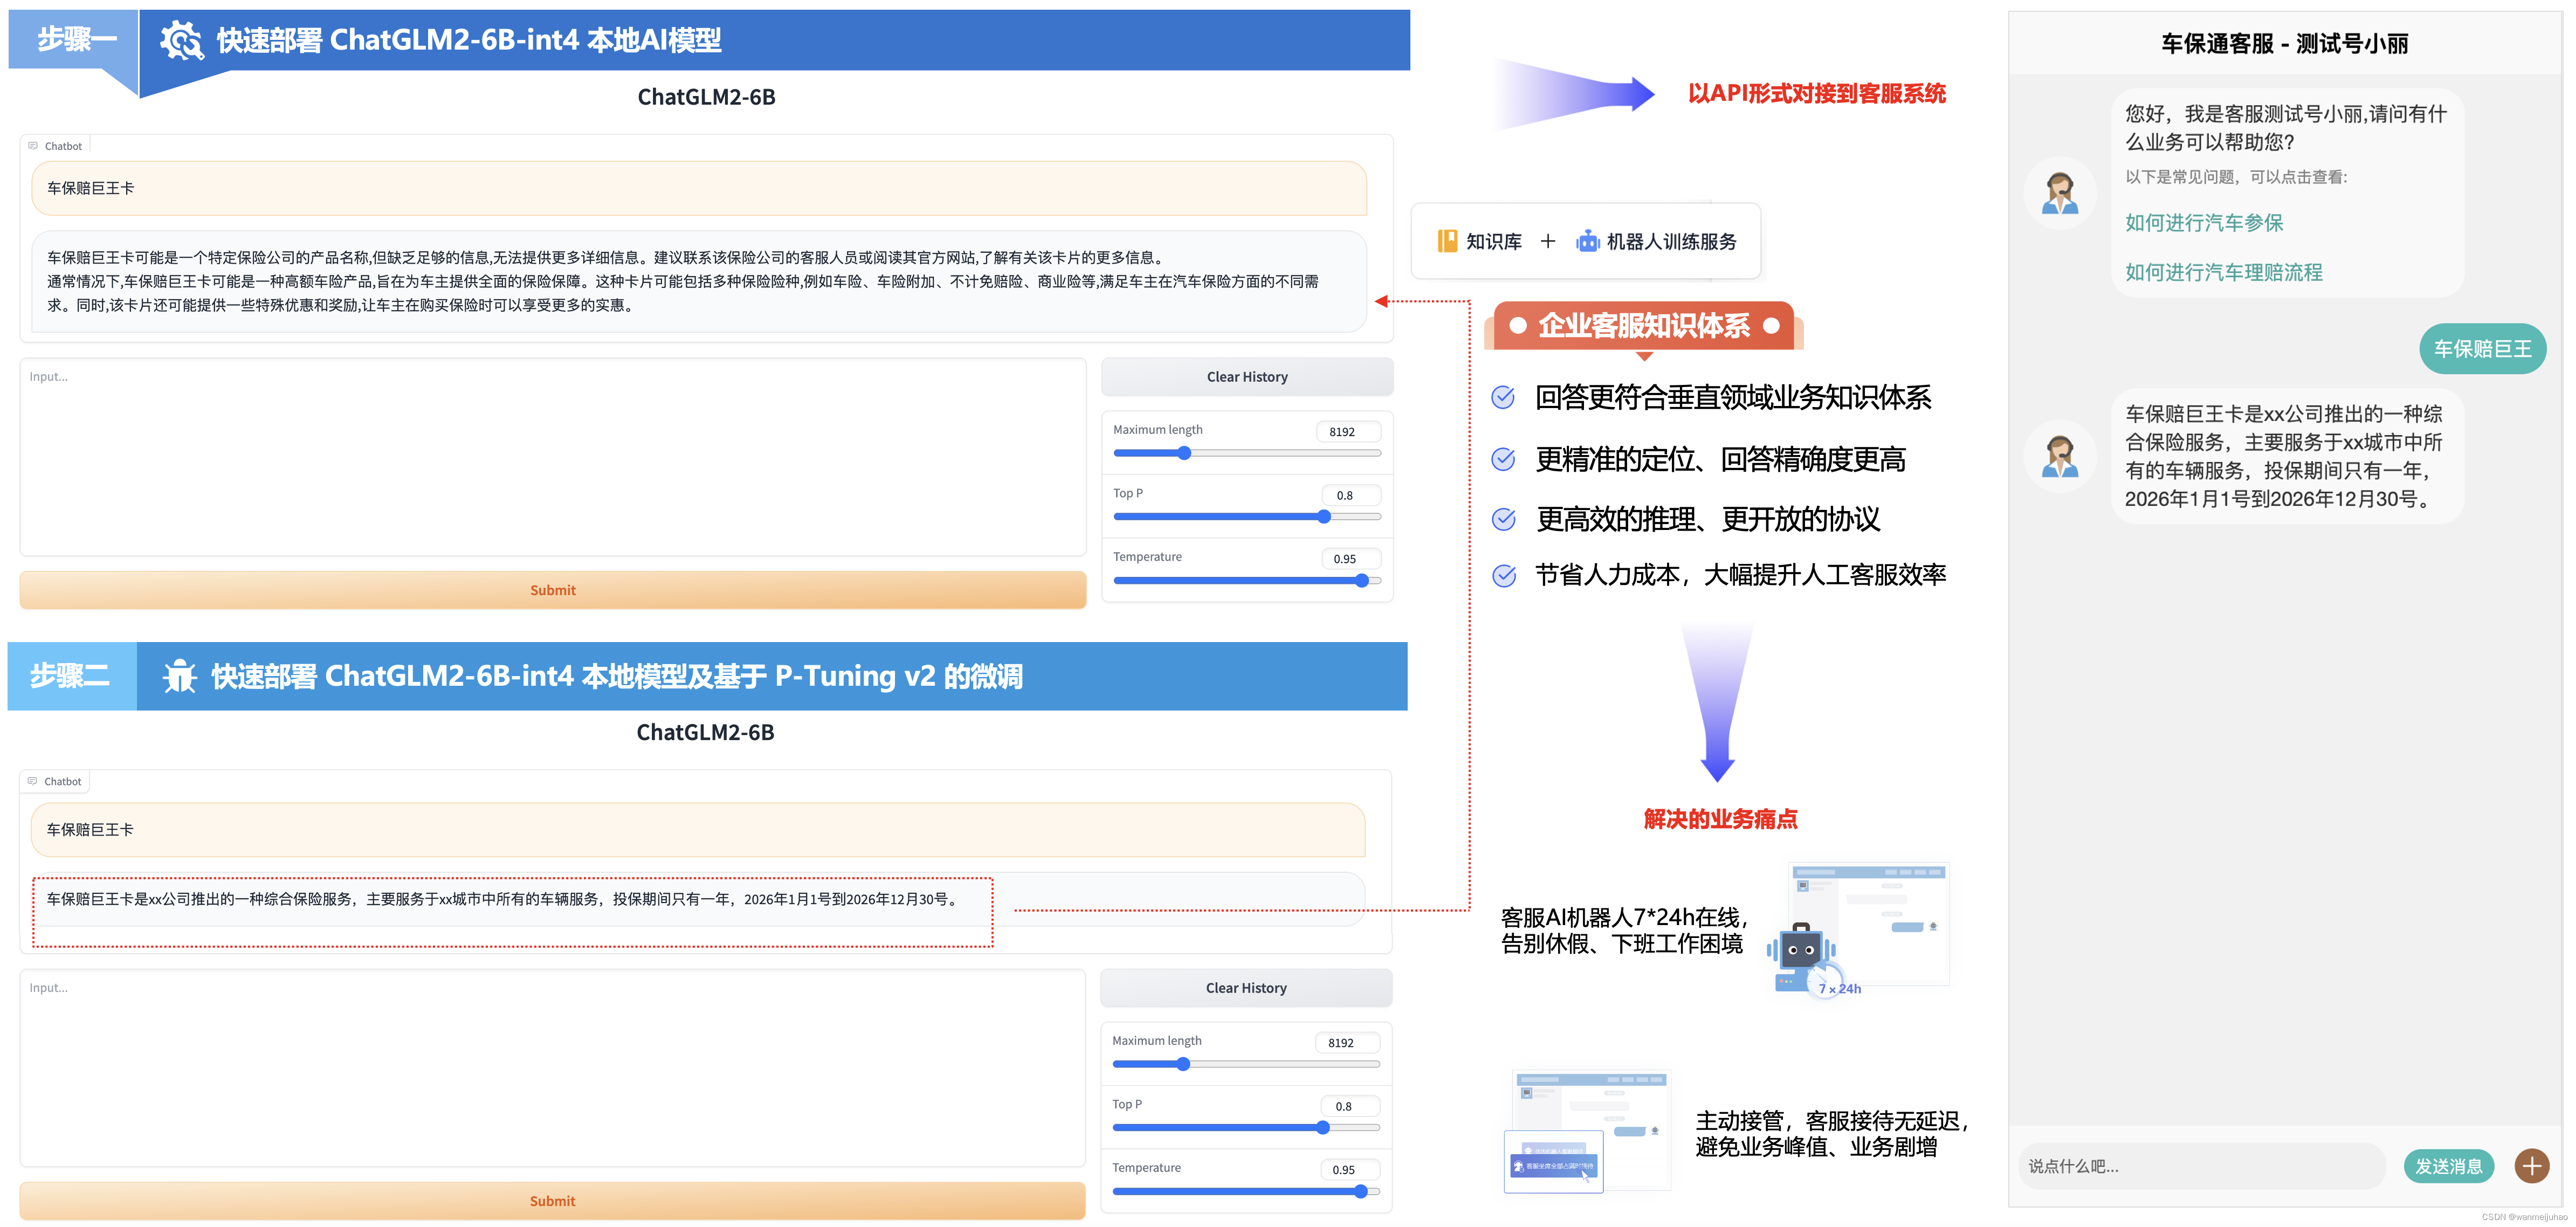The image size is (2576, 1227).
Task: Click the Chatbot label icon in the lower ChatGLM2-6B panel
Action: [33, 781]
